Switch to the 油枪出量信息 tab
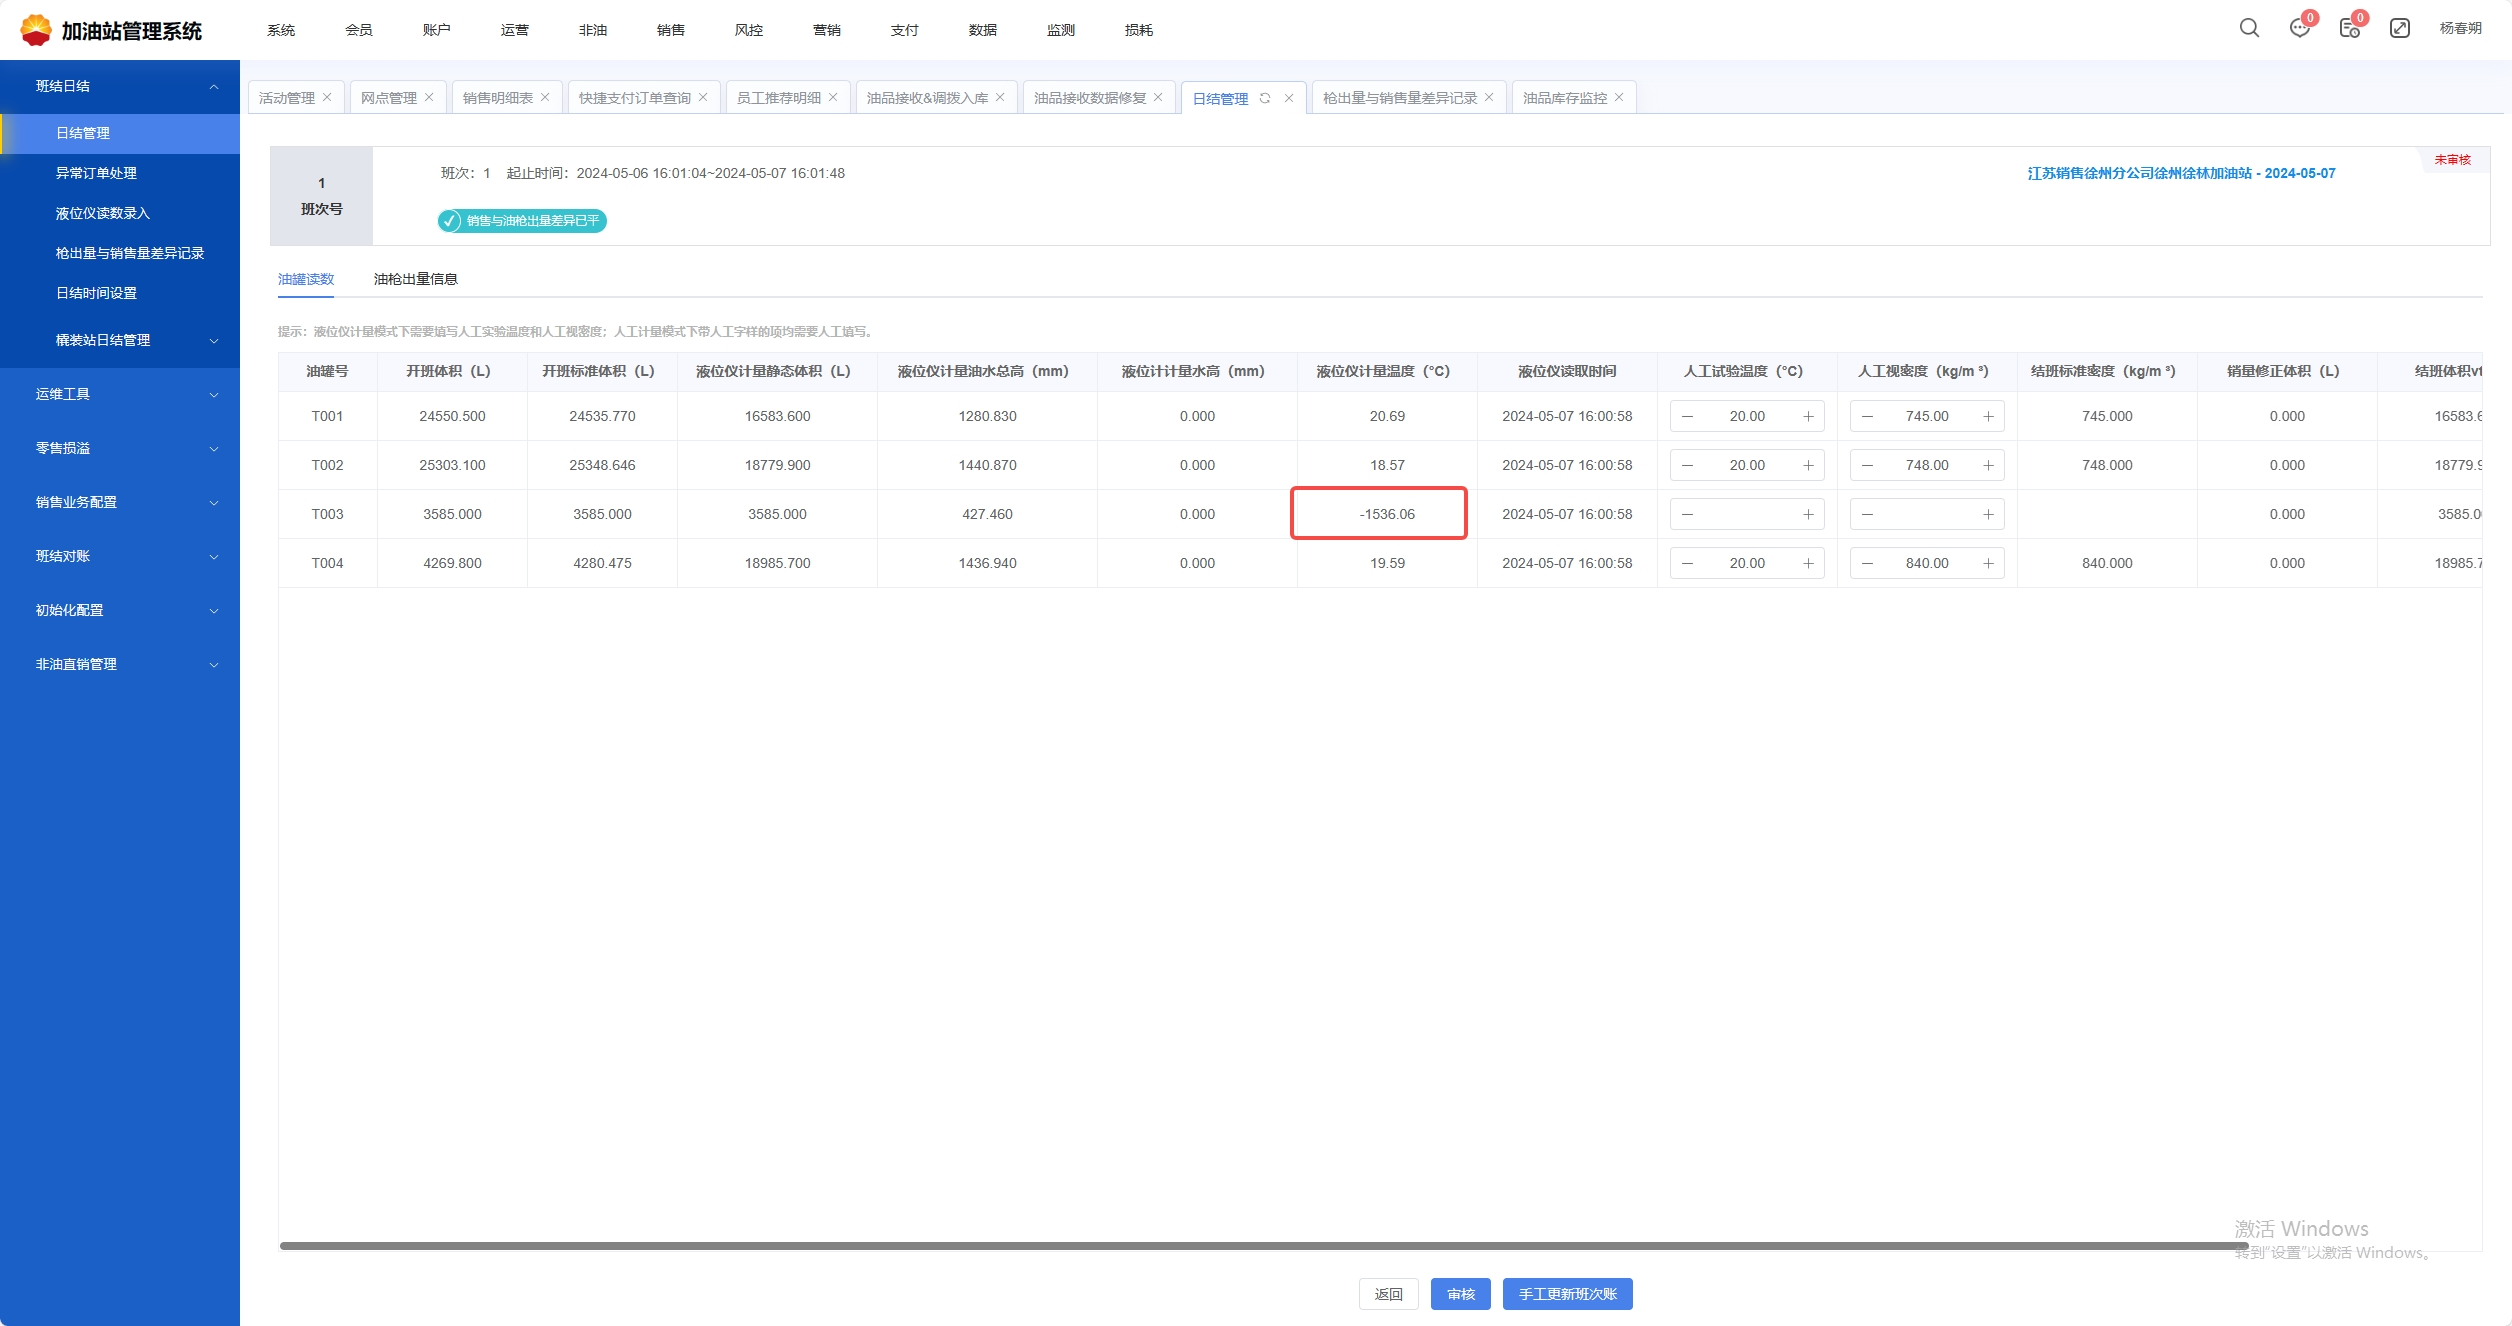Image resolution: width=2512 pixels, height=1326 pixels. [415, 279]
